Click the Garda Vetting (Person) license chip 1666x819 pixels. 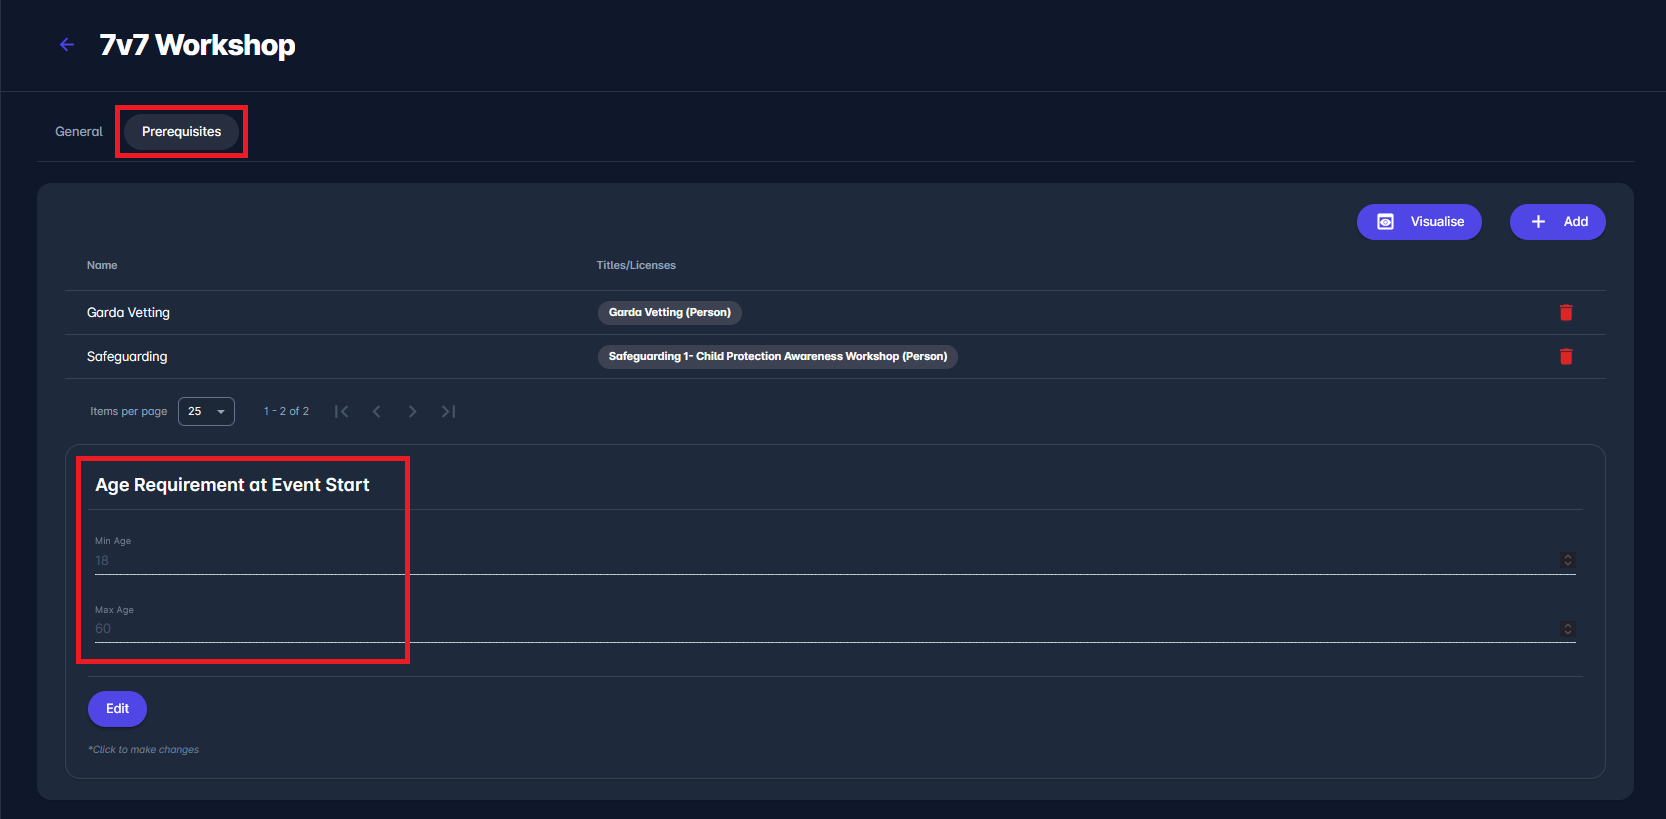click(669, 313)
